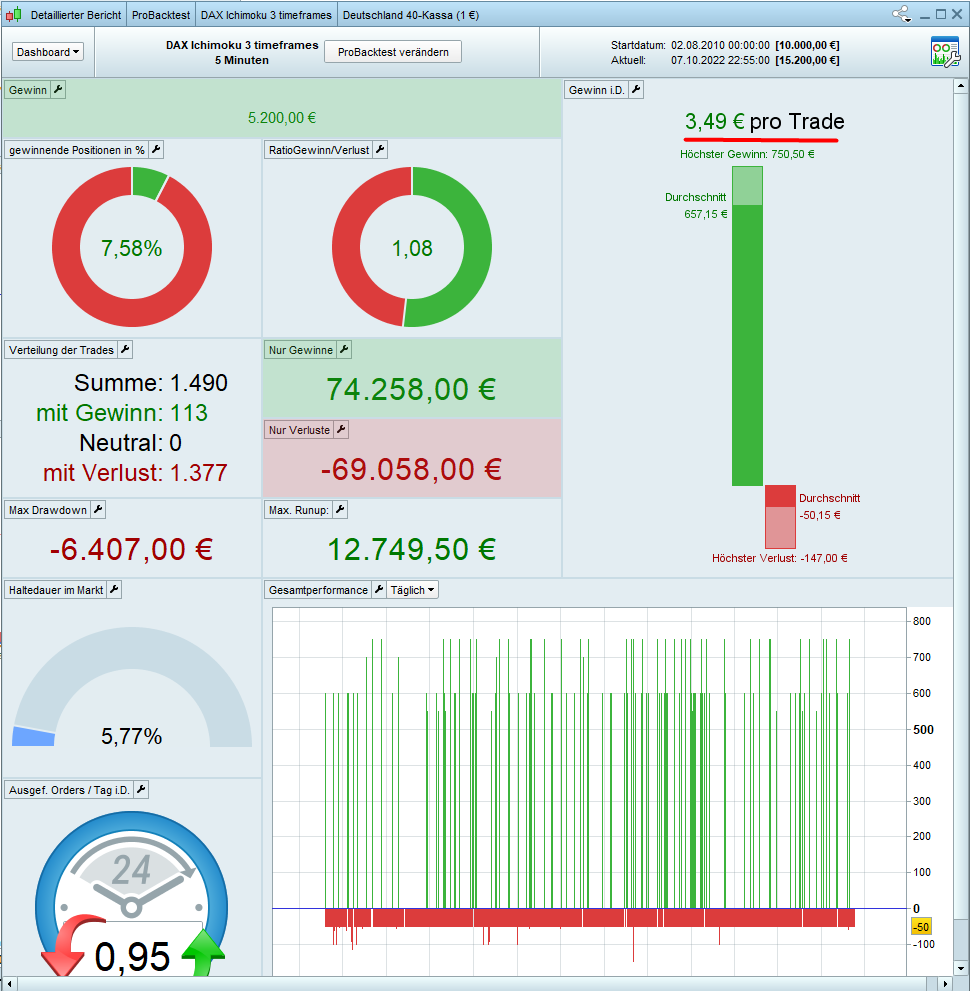Screen dimensions: 970x991
Task: Click the Max Drawdown label
Action: tap(48, 509)
